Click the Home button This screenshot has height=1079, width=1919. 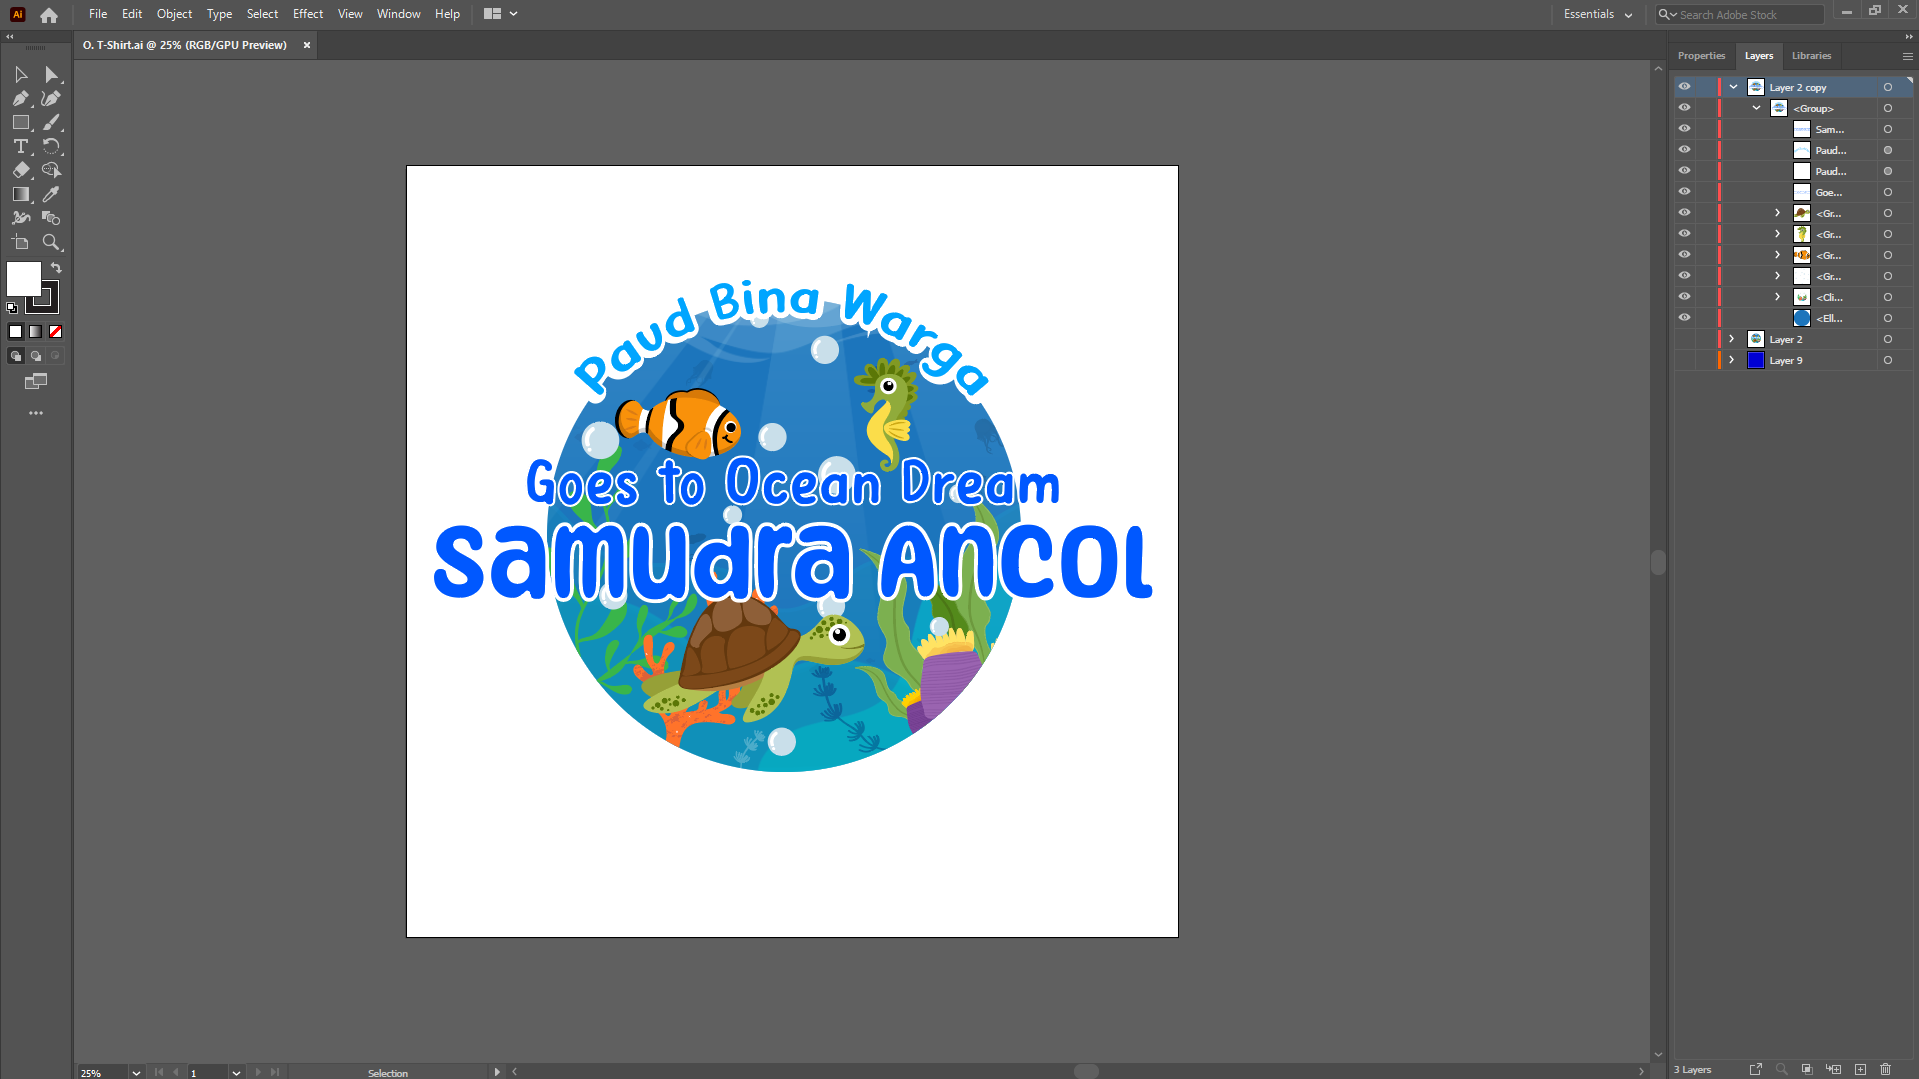click(49, 15)
